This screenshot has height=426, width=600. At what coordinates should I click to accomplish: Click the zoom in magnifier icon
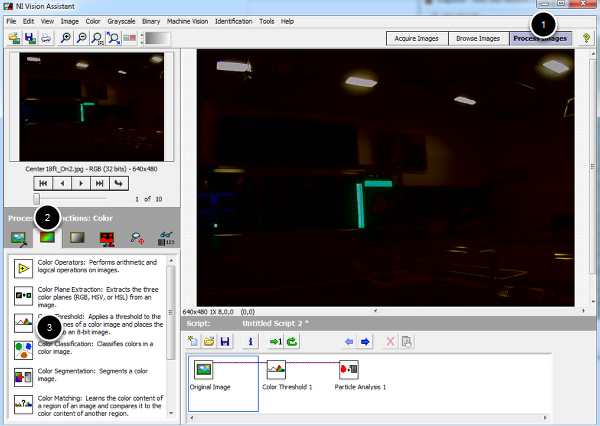pyautogui.click(x=64, y=38)
